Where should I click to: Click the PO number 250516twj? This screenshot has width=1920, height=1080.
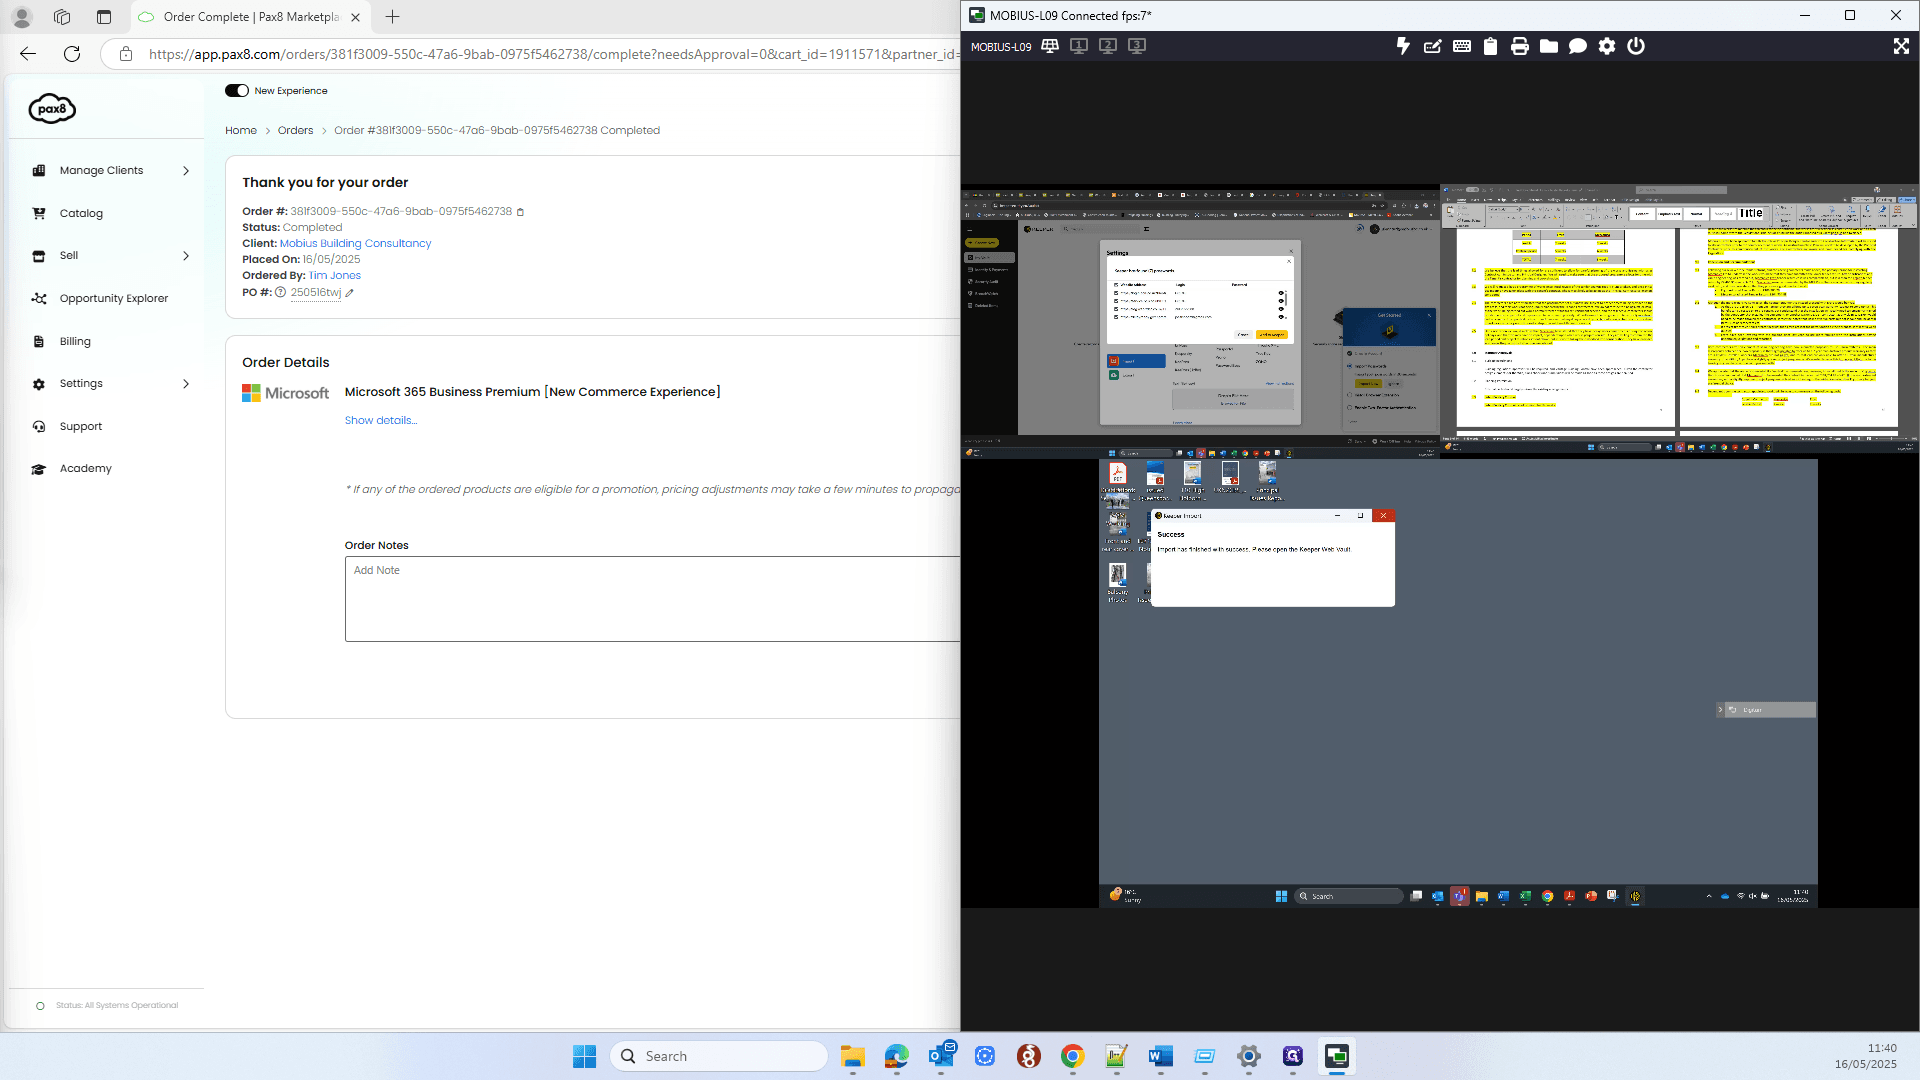coord(316,293)
